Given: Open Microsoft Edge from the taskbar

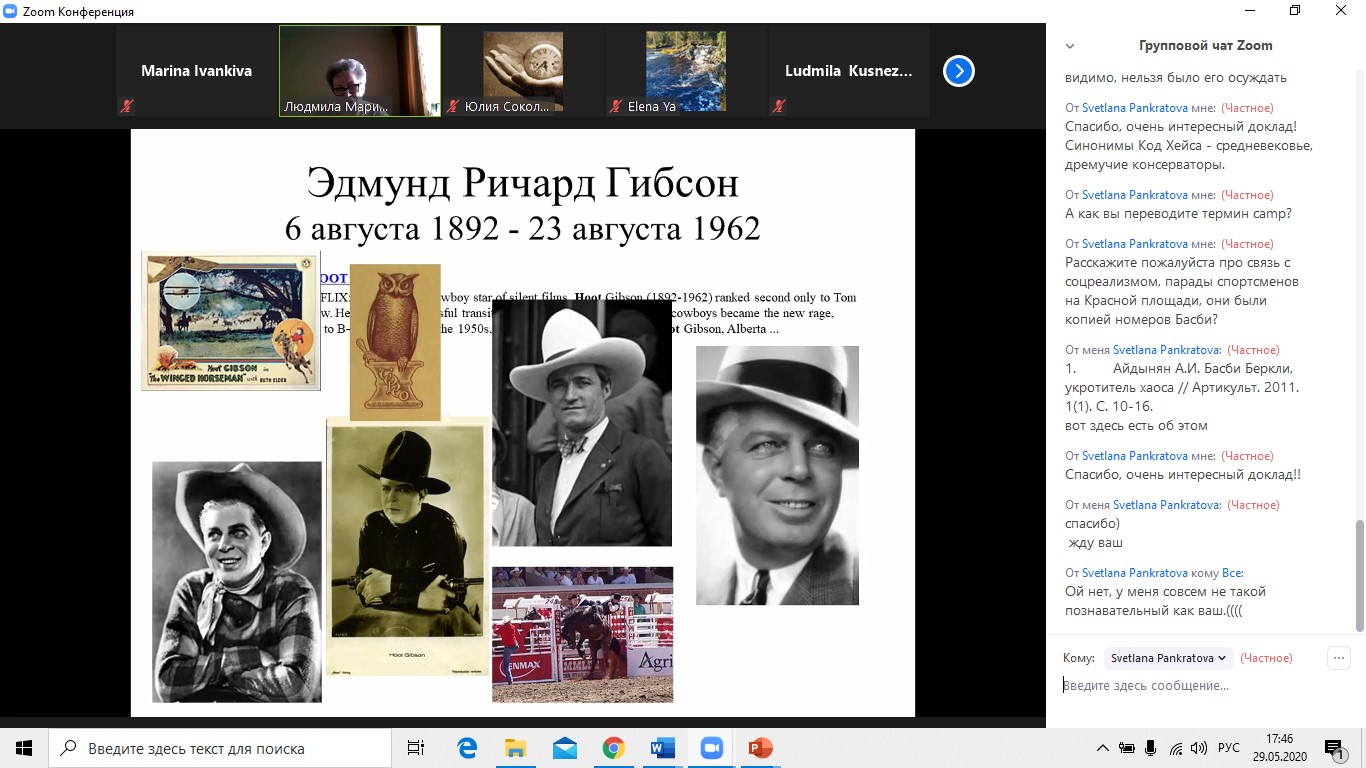Looking at the screenshot, I should click(x=467, y=748).
